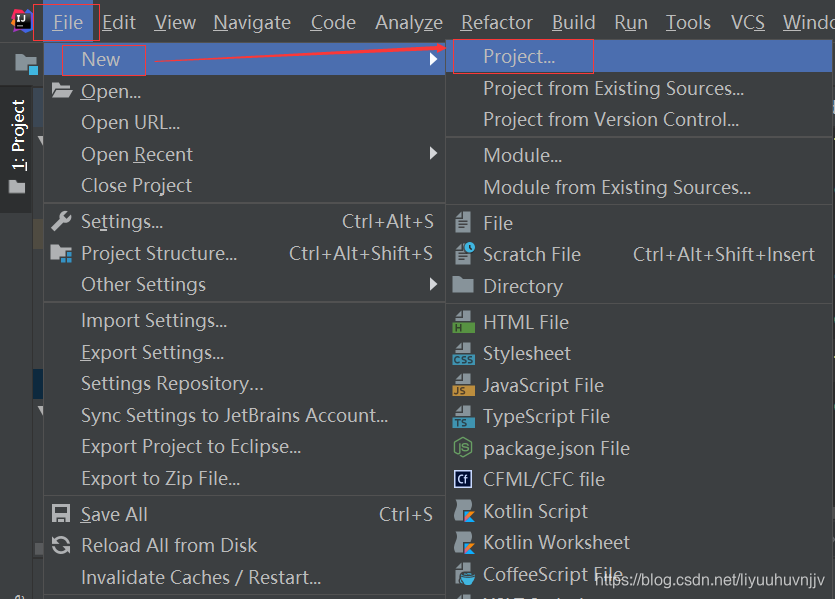The image size is (835, 599).
Task: Pick the Kotlin Script icon
Action: pos(463,511)
